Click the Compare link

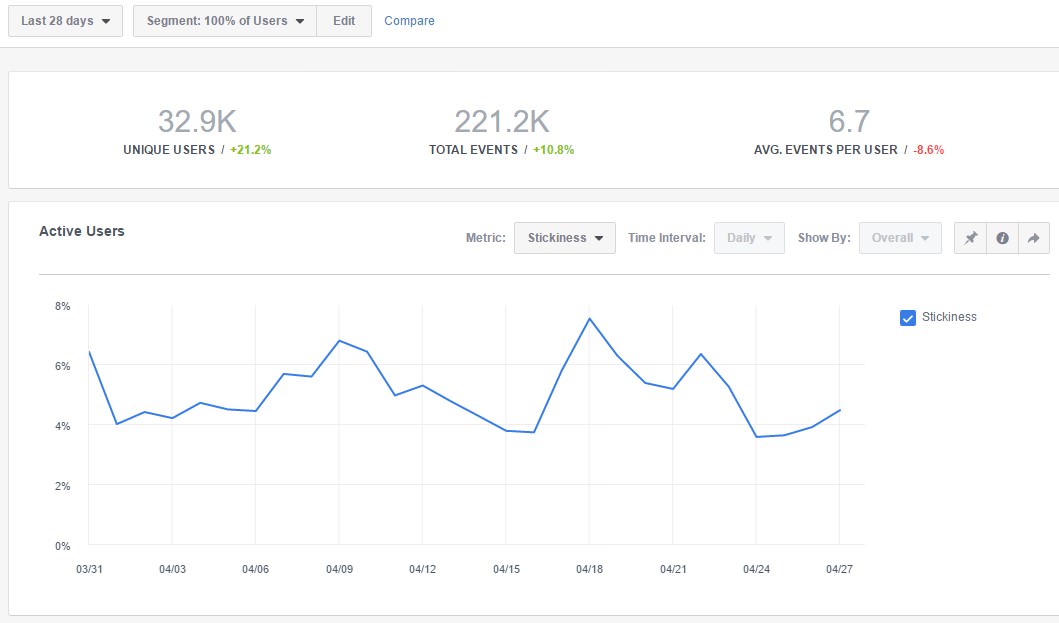(409, 21)
